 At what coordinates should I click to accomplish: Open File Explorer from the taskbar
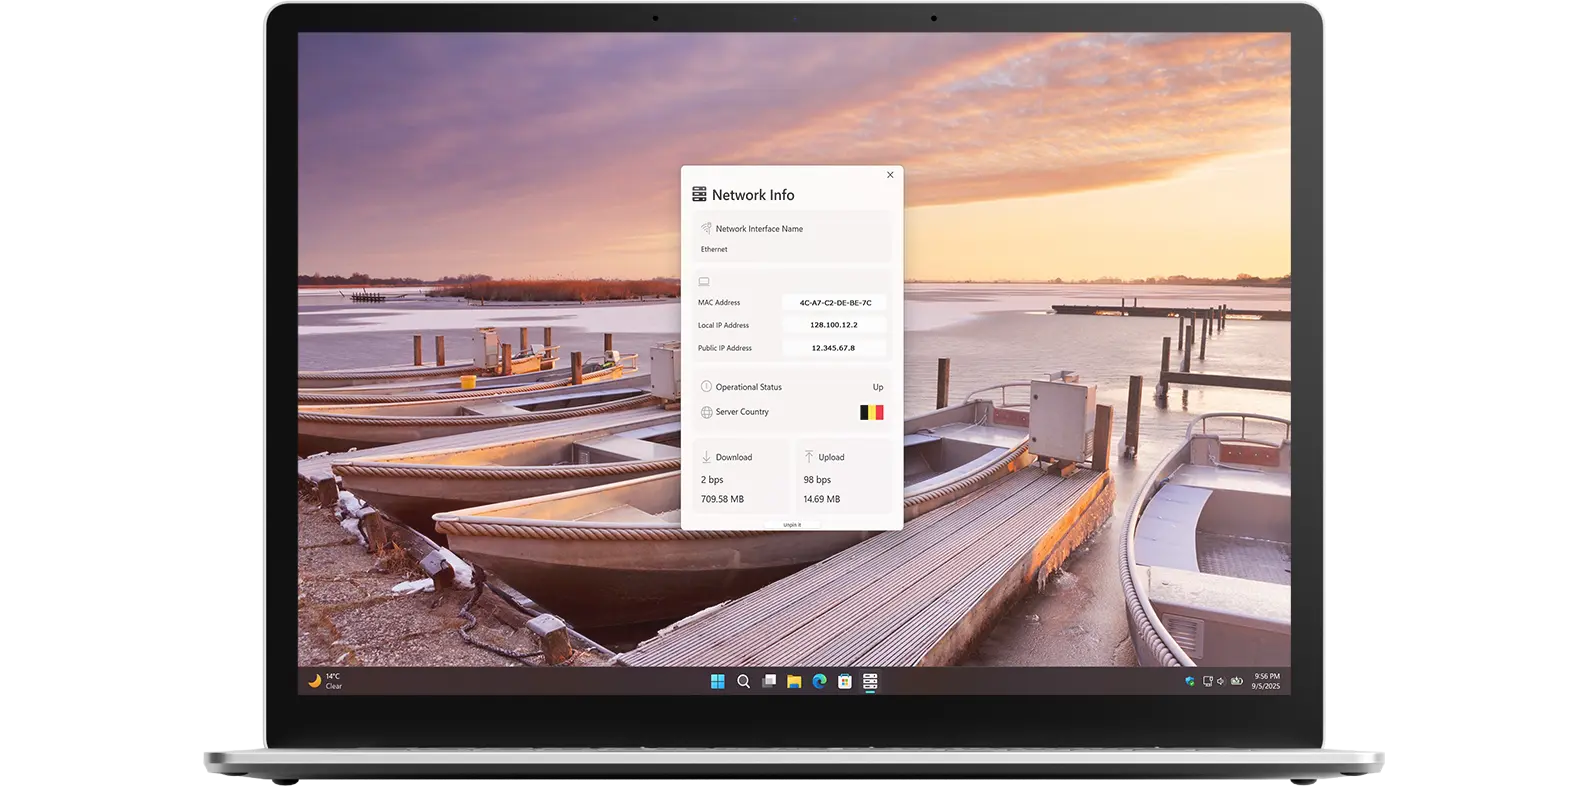point(794,681)
